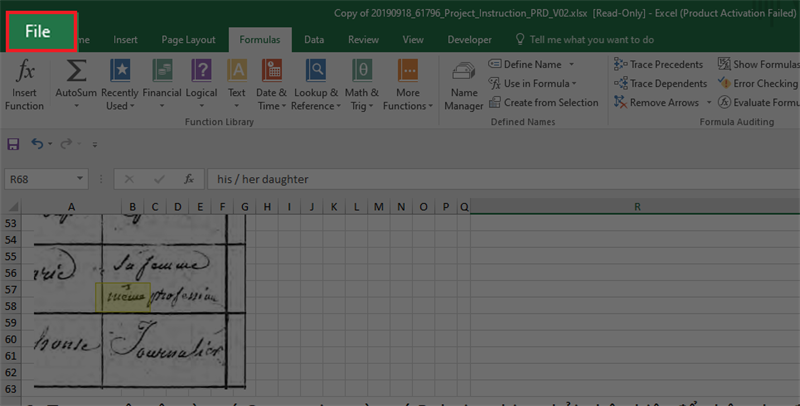Open the Name Manager
This screenshot has height=406, width=800.
pyautogui.click(x=464, y=86)
